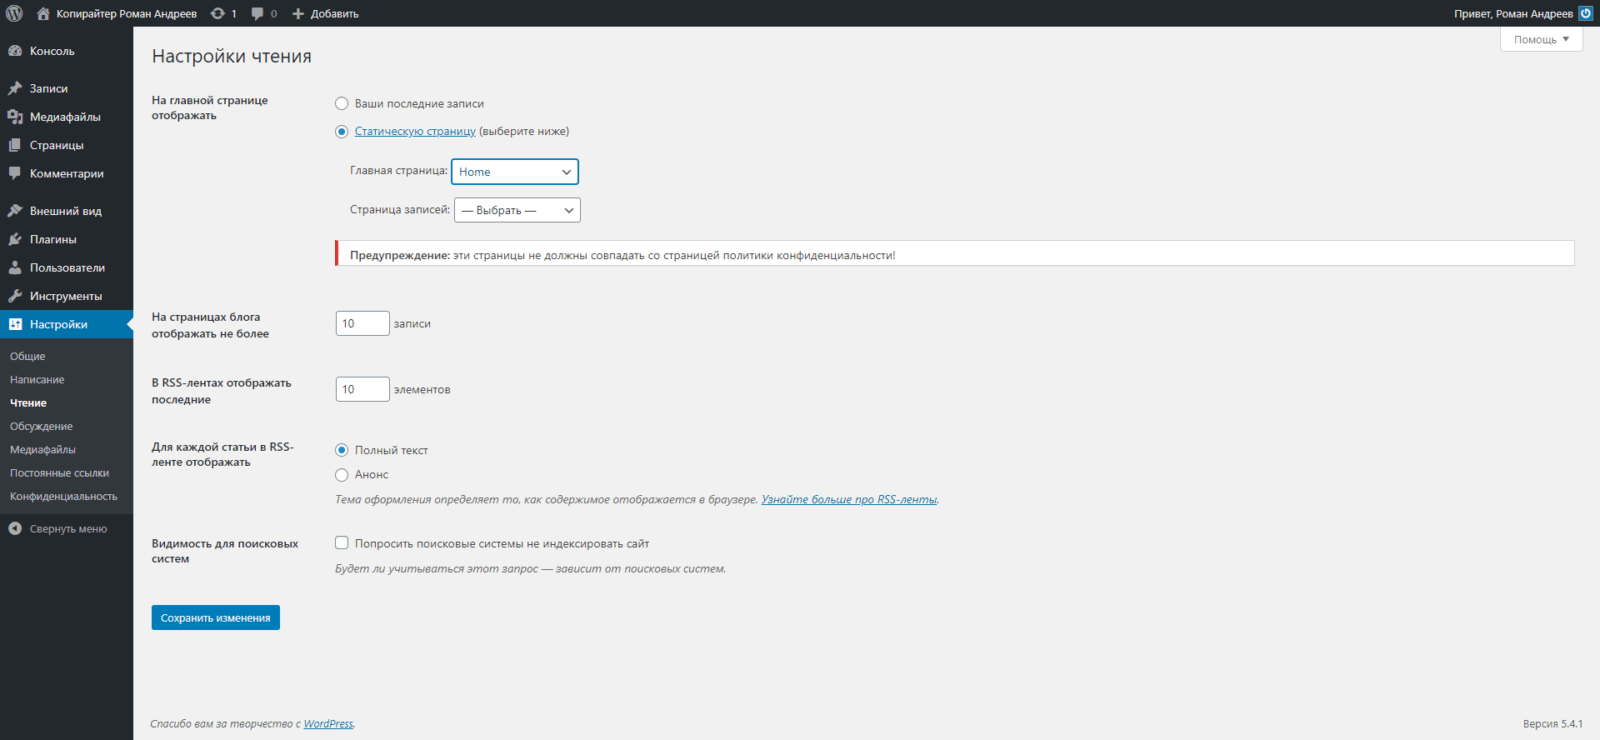Viewport: 1600px width, 740px height.
Task: Enable asking search engines not to index
Action: click(342, 543)
